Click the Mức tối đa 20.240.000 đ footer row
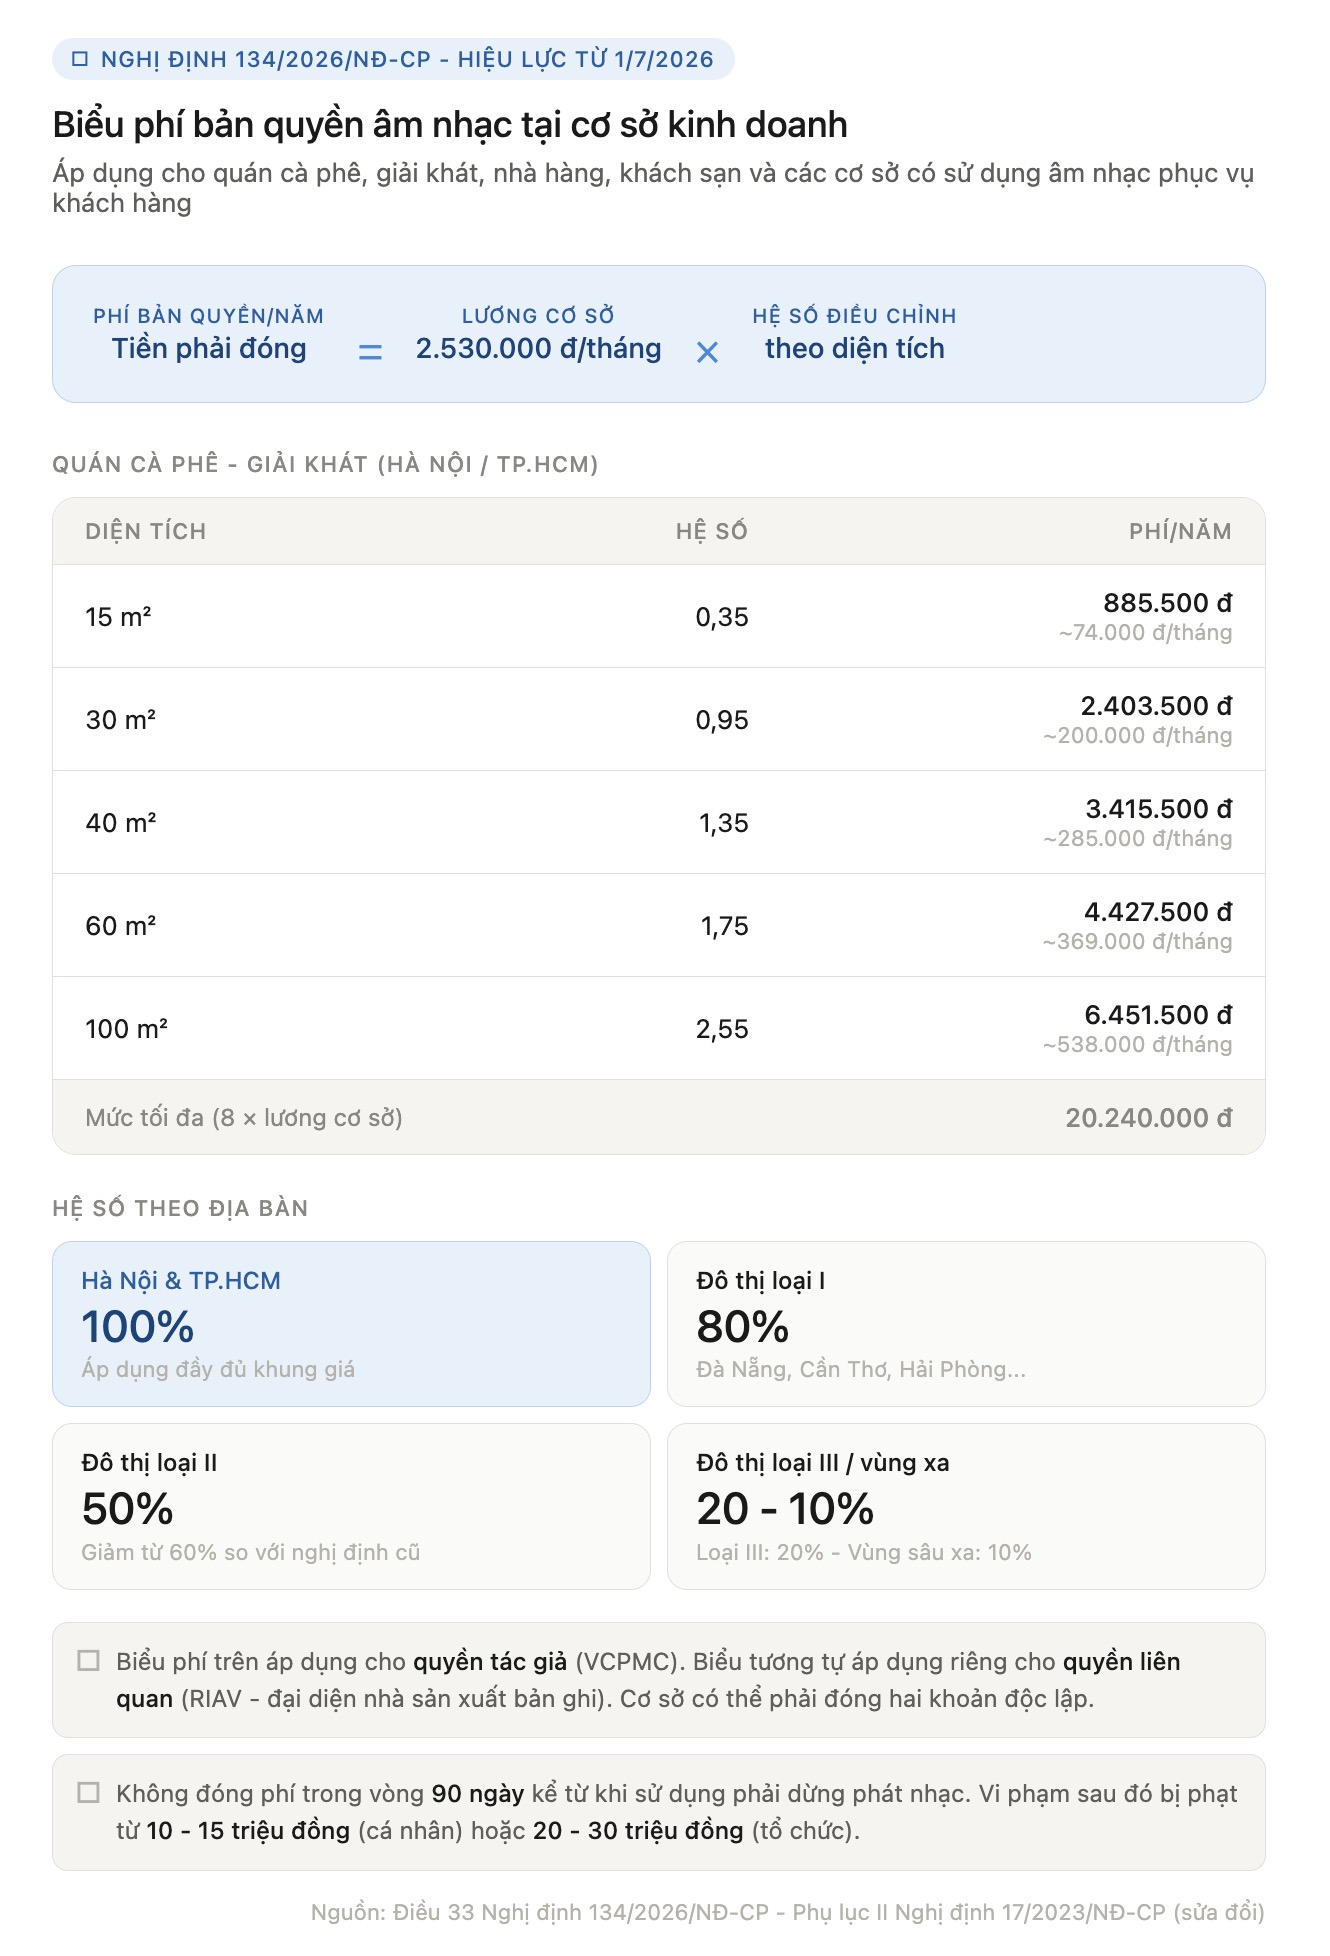1330x1956 pixels. point(659,1117)
